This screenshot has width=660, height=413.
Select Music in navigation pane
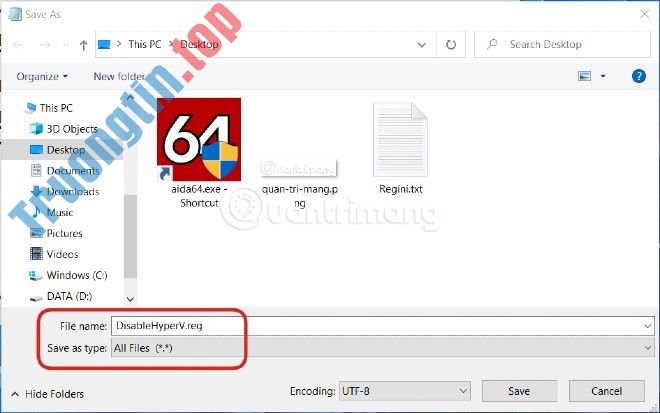click(x=60, y=213)
